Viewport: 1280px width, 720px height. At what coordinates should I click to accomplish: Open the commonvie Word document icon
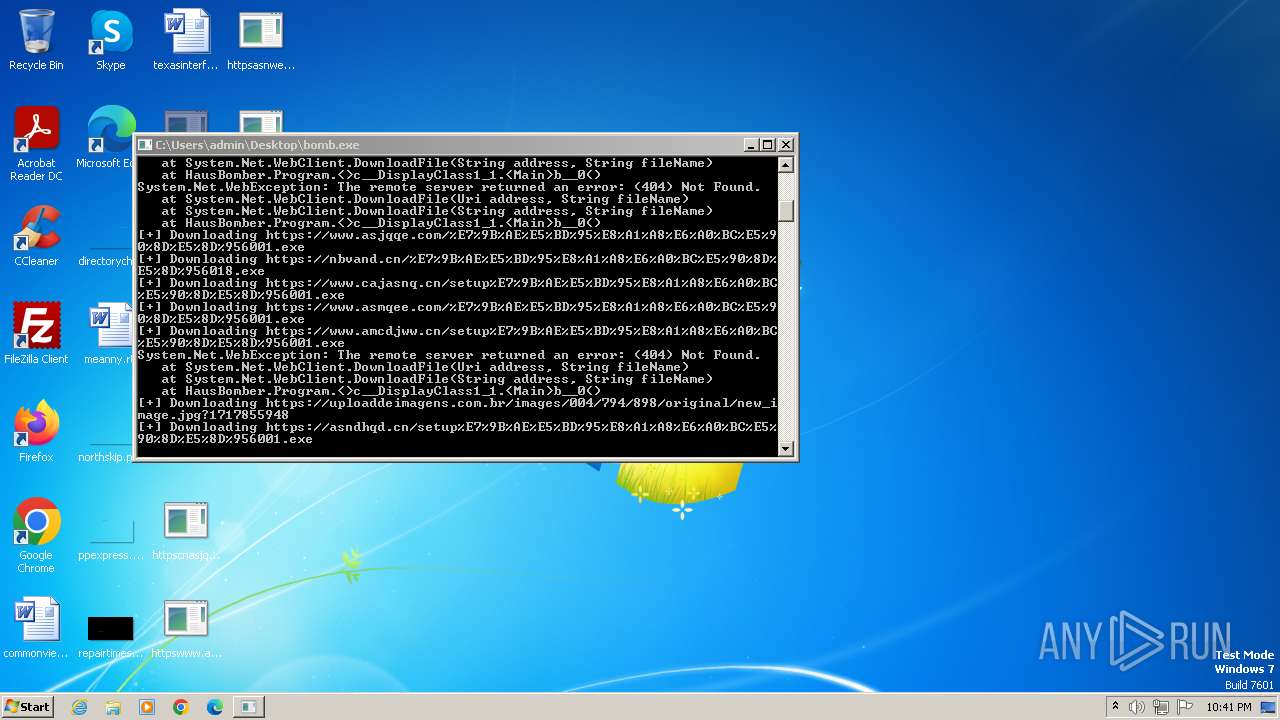tap(36, 629)
